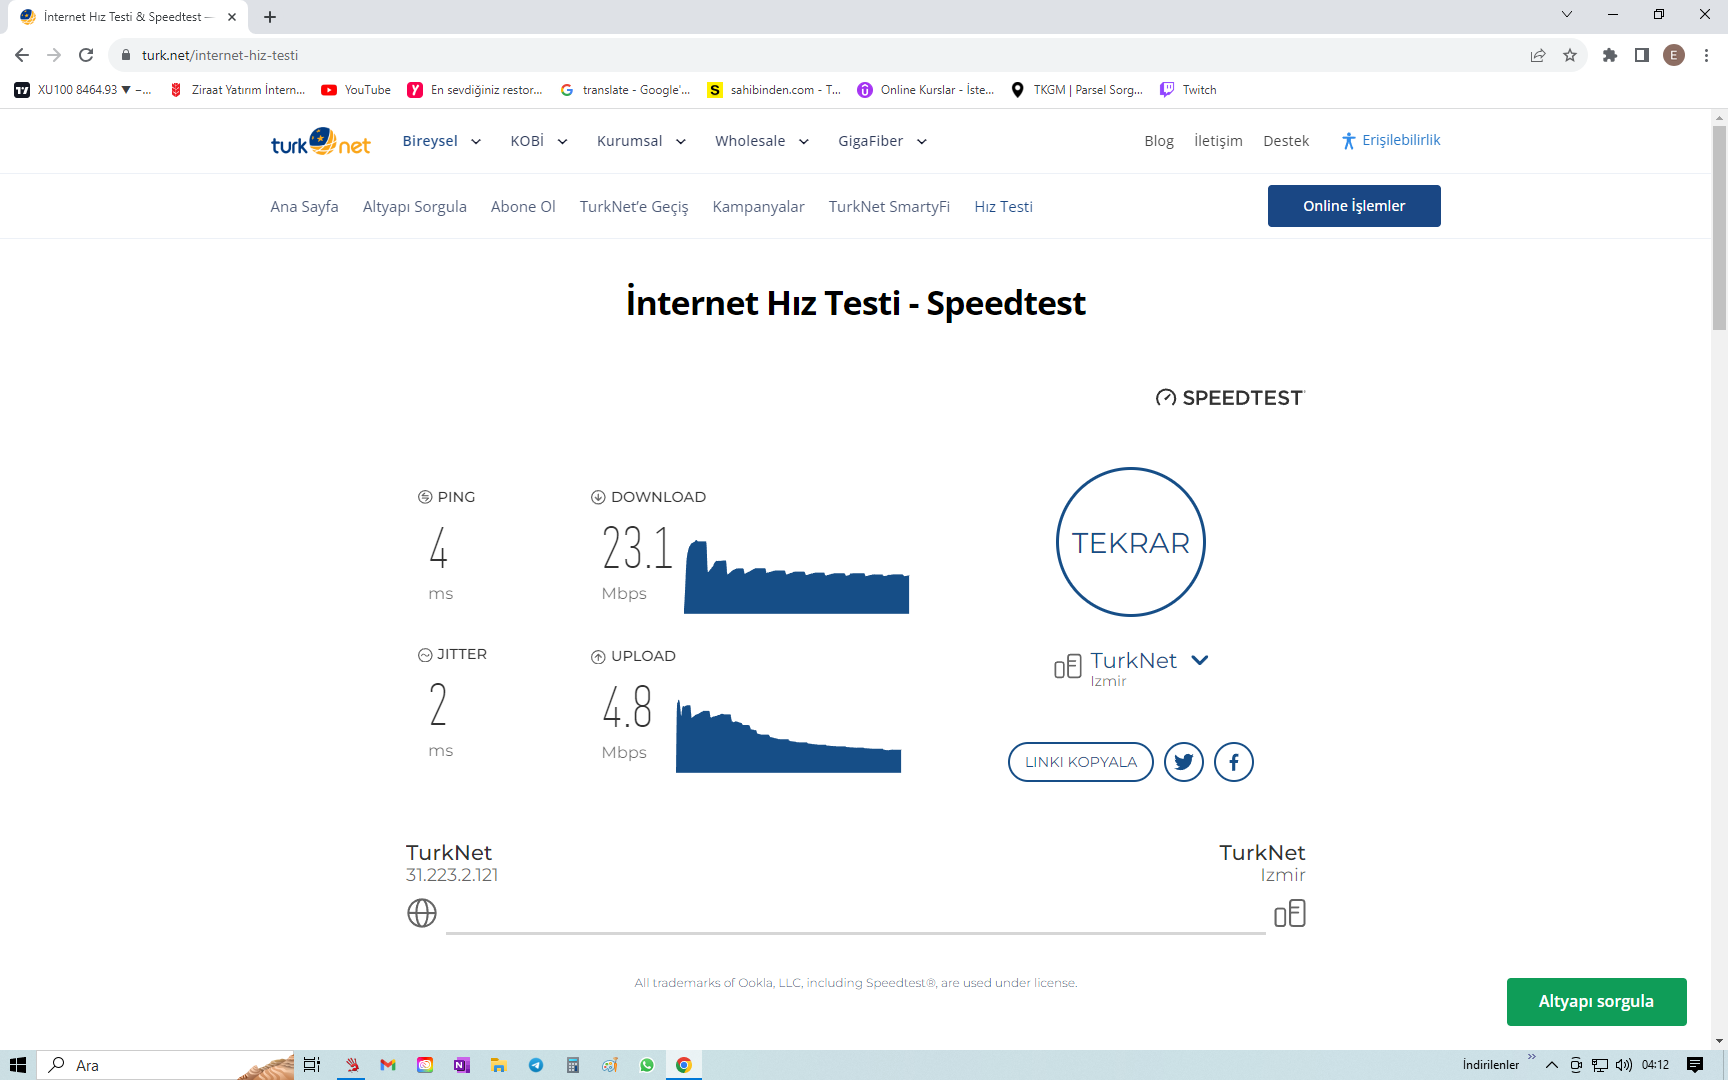Screen dimensions: 1728x1080
Task: Click the share page icon in address bar
Action: pos(1538,55)
